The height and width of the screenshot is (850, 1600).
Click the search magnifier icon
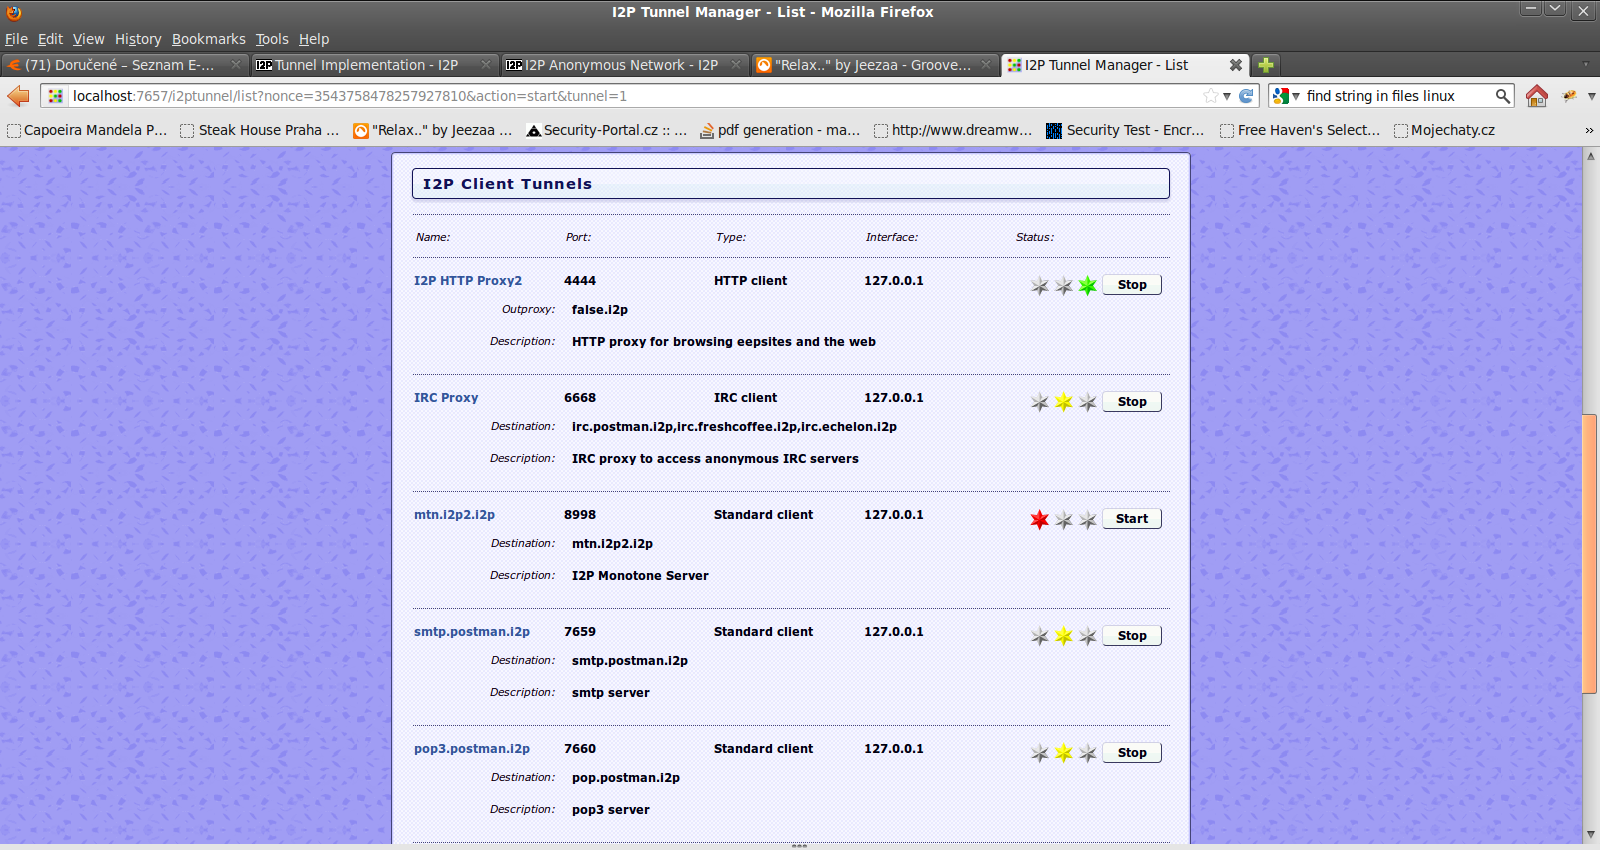coord(1502,96)
